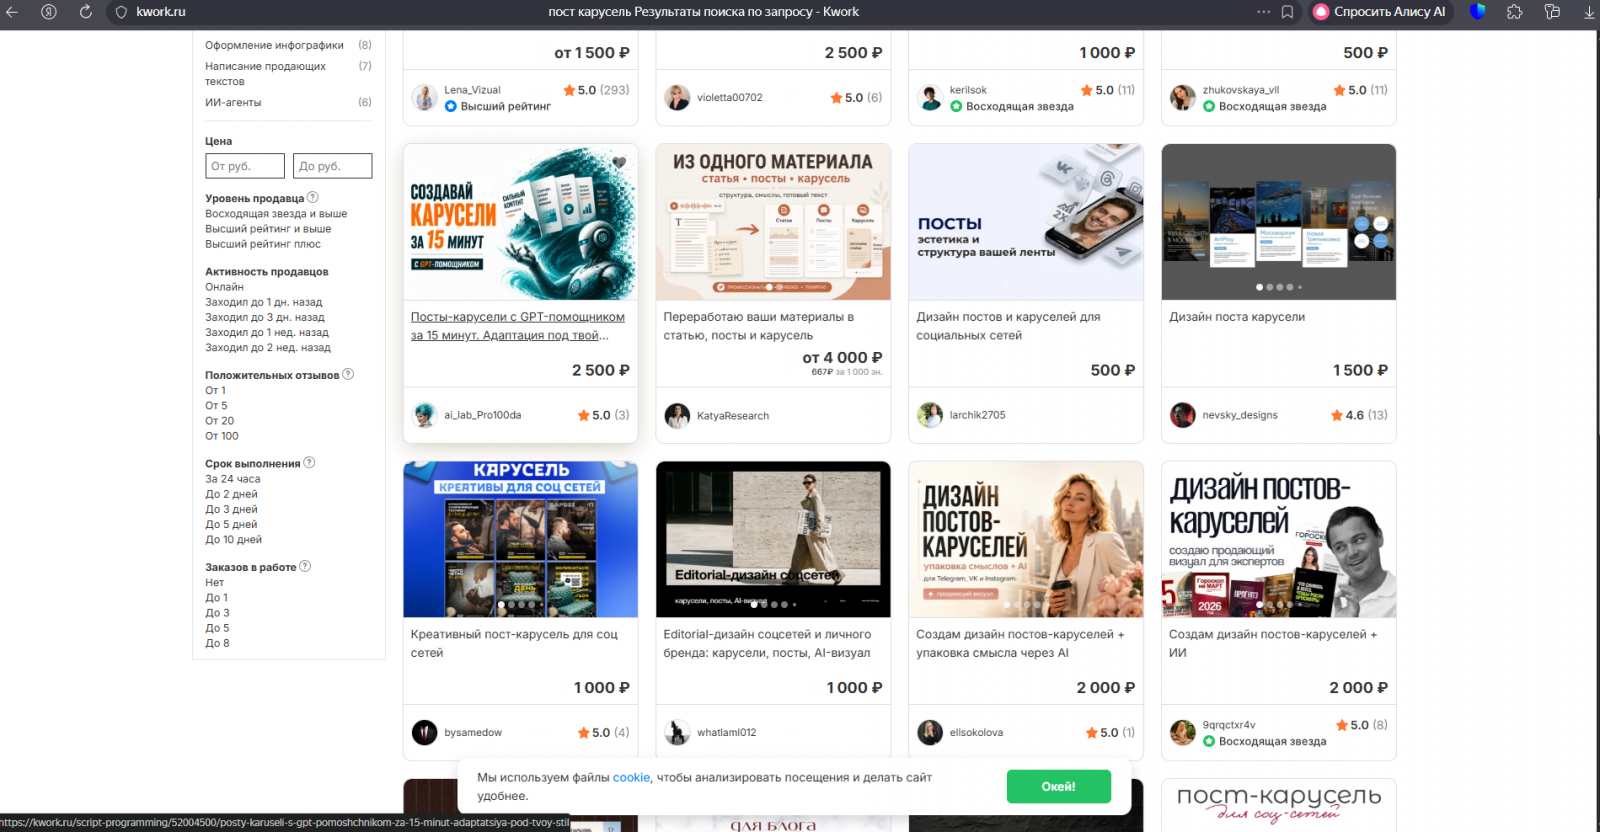The width and height of the screenshot is (1600, 832).
Task: Open Дизайн поста карусели kwork title
Action: 1237,317
